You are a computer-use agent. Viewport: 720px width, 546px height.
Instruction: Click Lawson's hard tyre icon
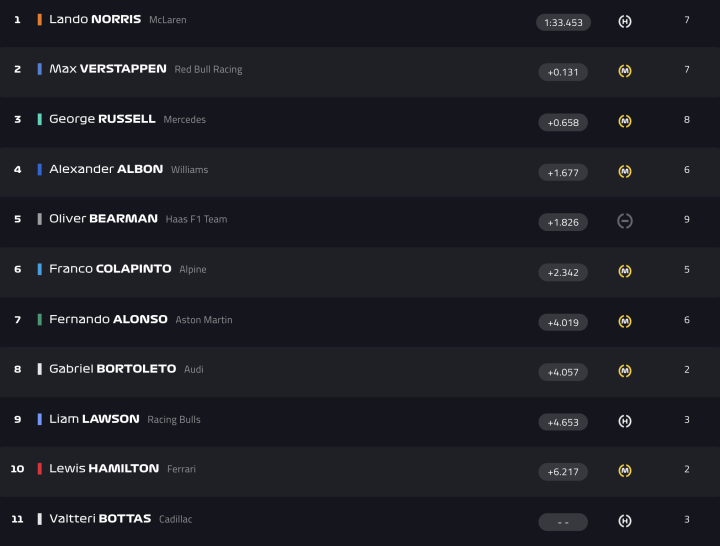625,421
